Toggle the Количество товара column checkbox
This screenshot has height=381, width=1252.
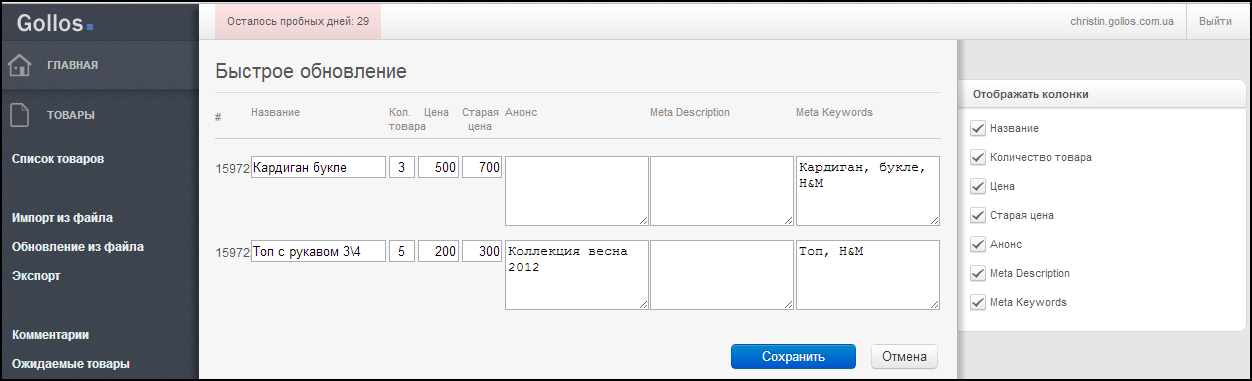coord(978,158)
